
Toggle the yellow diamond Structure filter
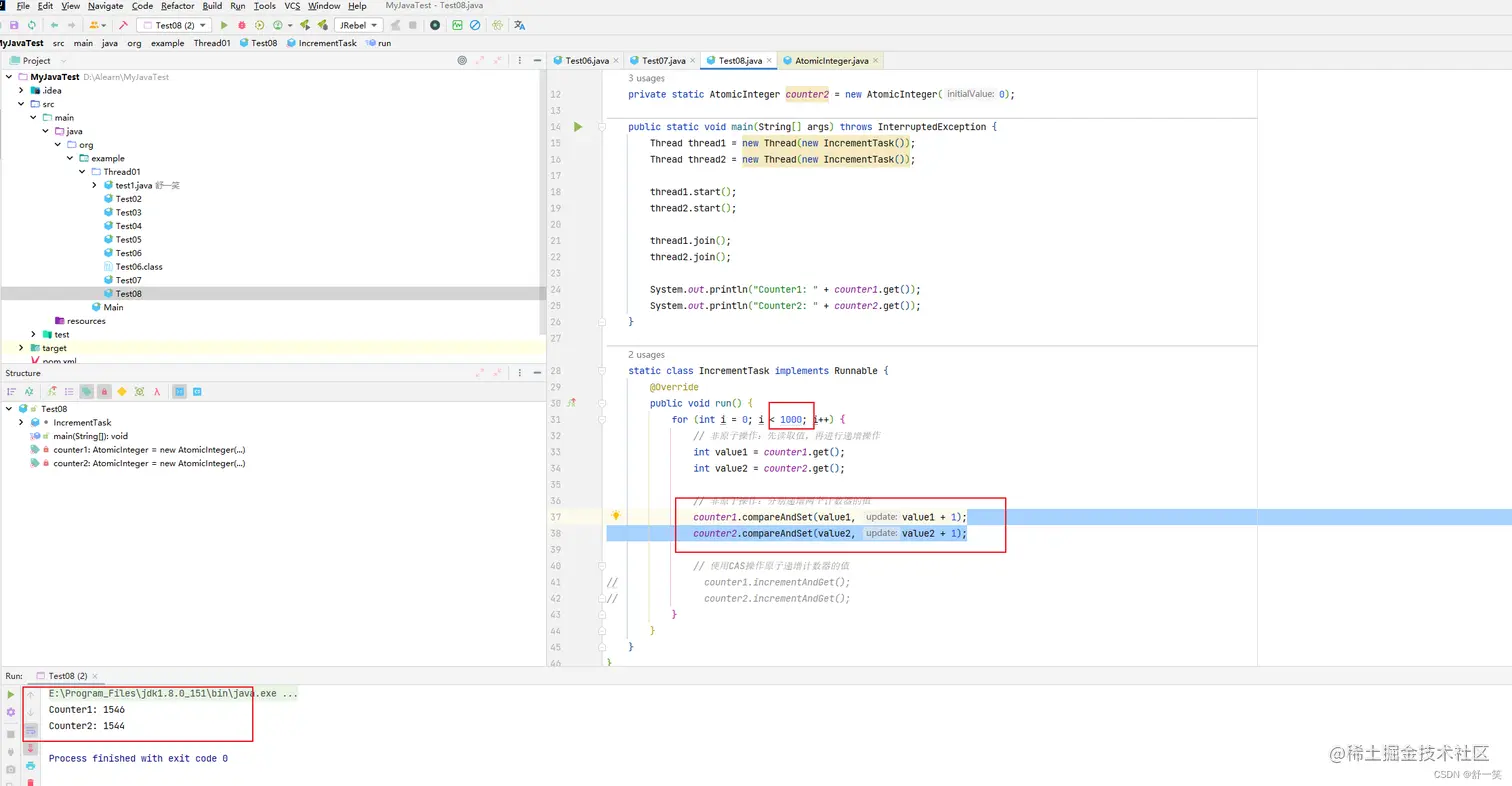click(122, 392)
